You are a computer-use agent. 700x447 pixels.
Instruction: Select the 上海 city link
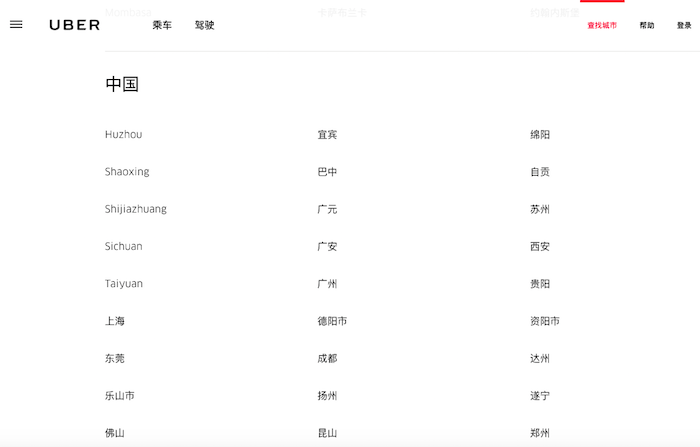point(115,321)
